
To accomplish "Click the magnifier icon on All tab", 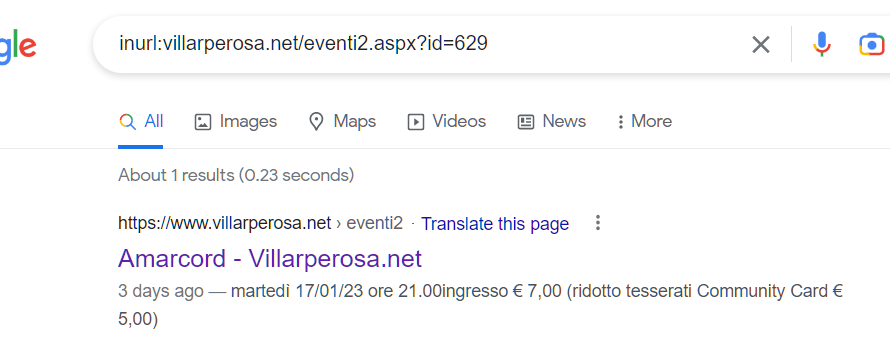I will tap(127, 122).
